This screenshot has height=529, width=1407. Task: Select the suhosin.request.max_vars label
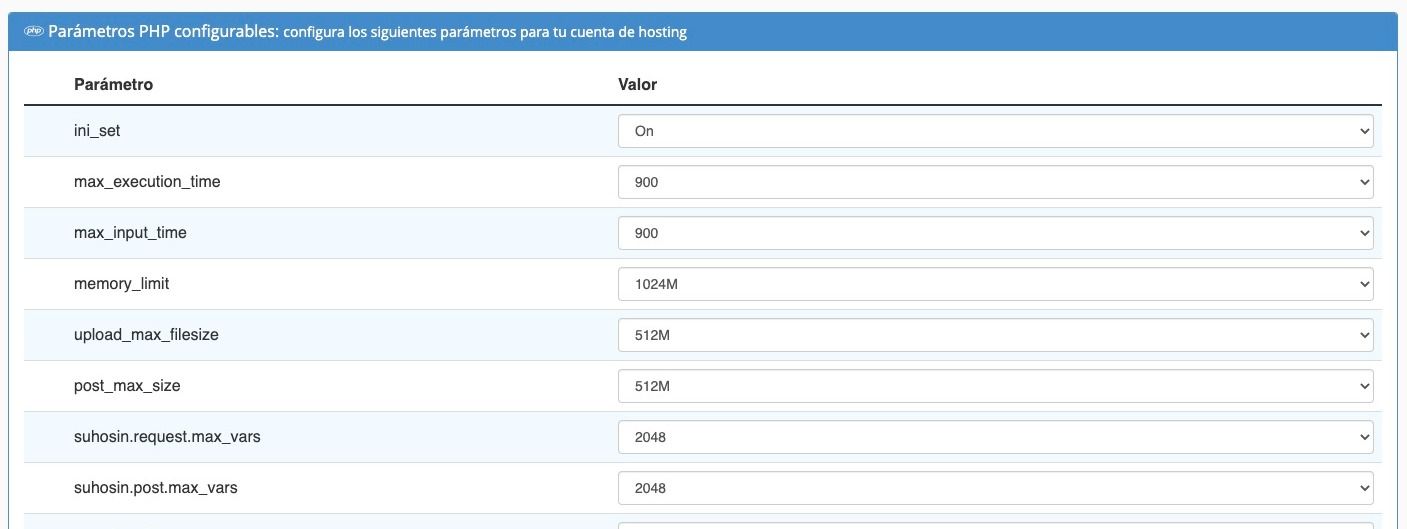(167, 437)
